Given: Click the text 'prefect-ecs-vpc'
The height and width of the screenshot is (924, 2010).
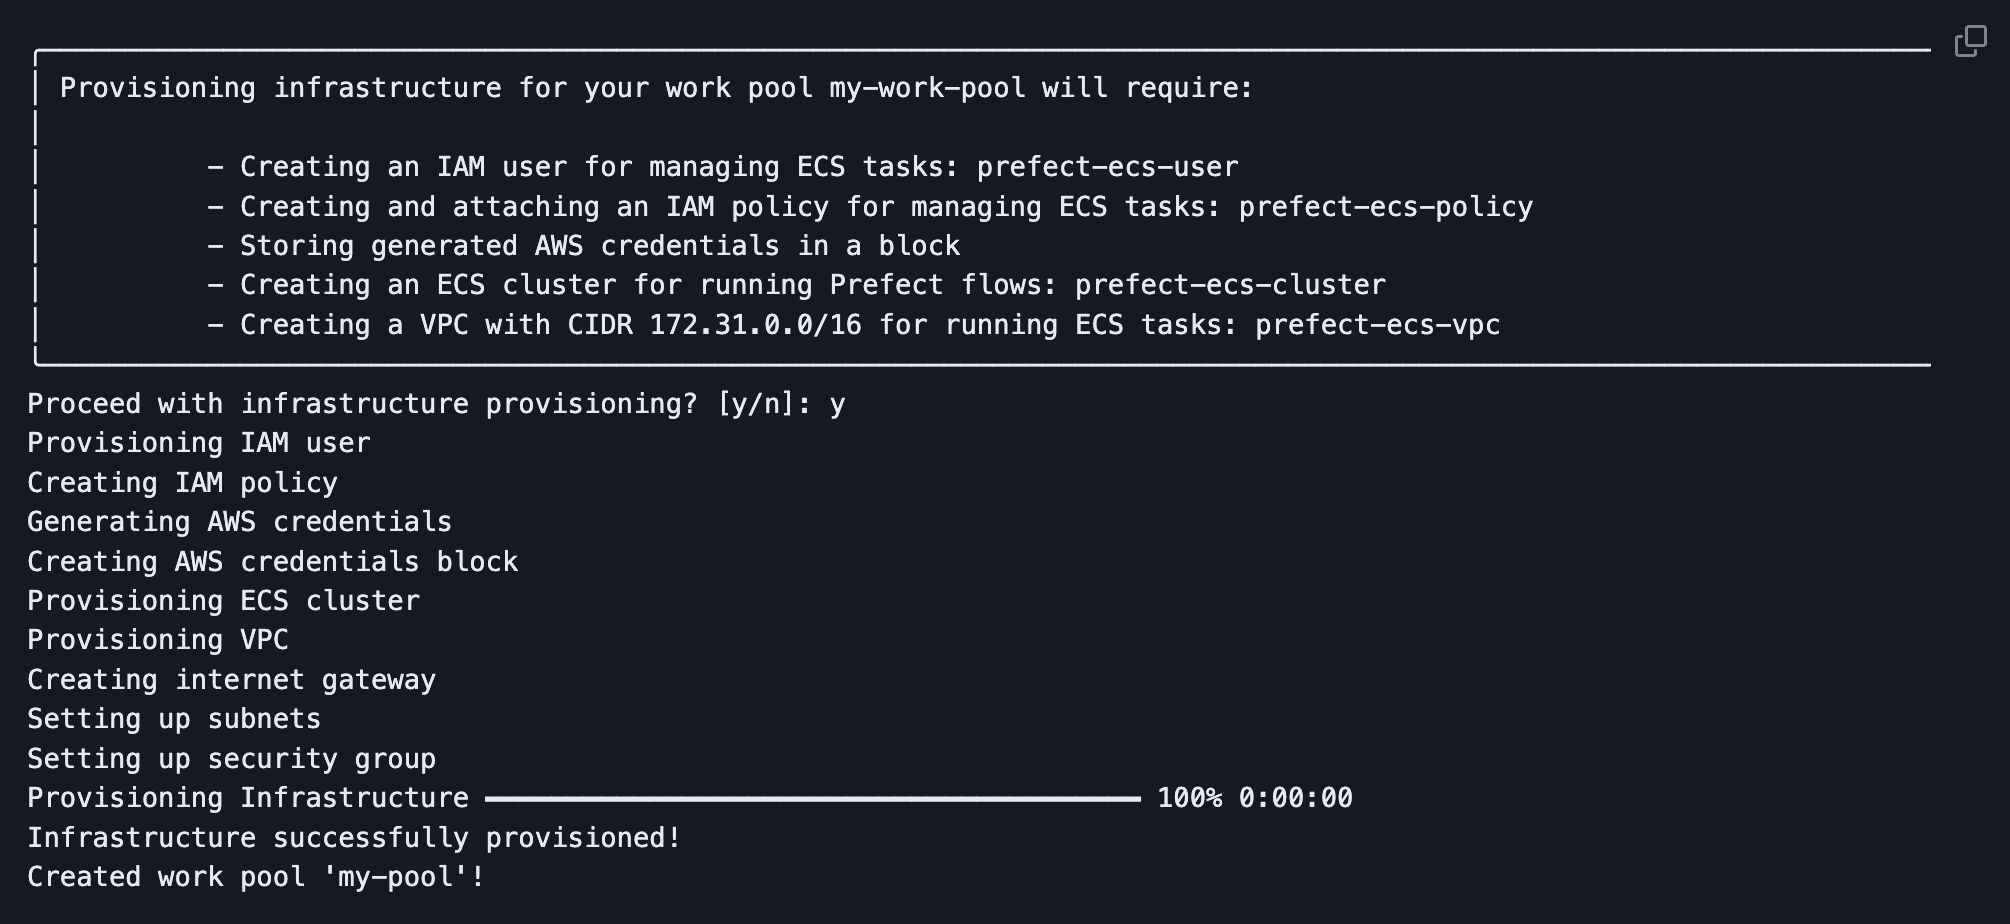Looking at the screenshot, I should [1377, 325].
